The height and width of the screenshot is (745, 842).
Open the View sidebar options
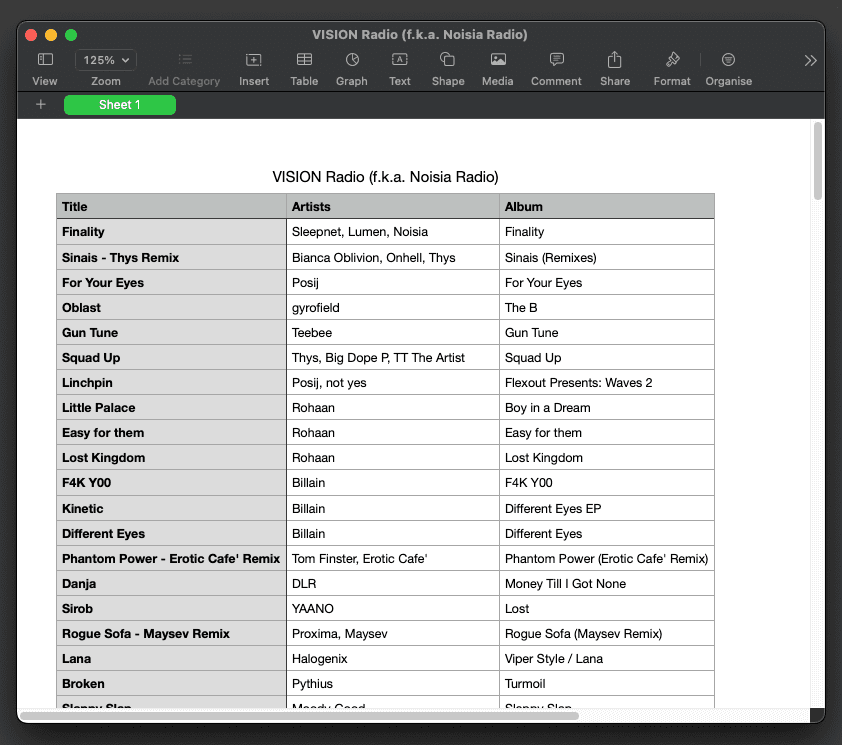[45, 60]
